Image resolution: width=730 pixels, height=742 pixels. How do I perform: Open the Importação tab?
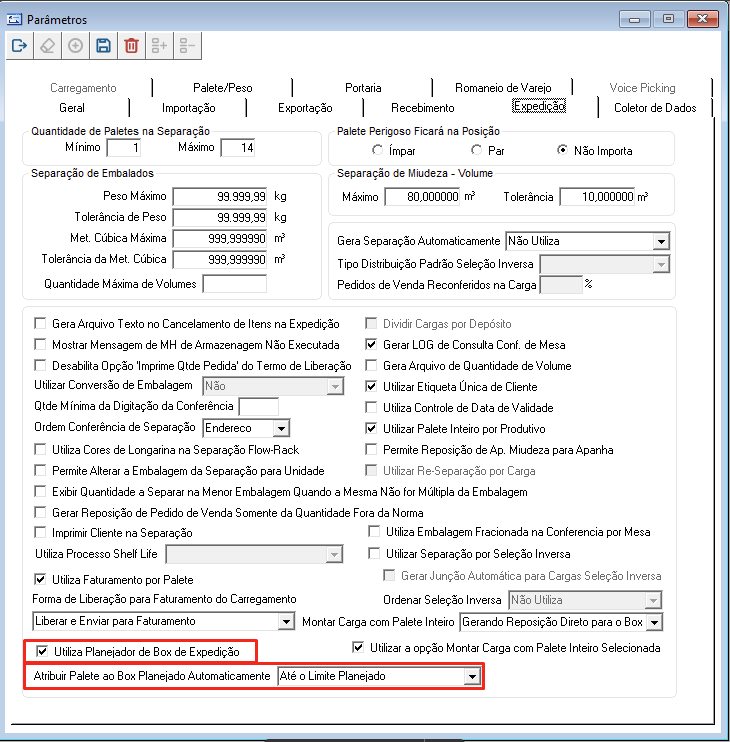point(189,108)
